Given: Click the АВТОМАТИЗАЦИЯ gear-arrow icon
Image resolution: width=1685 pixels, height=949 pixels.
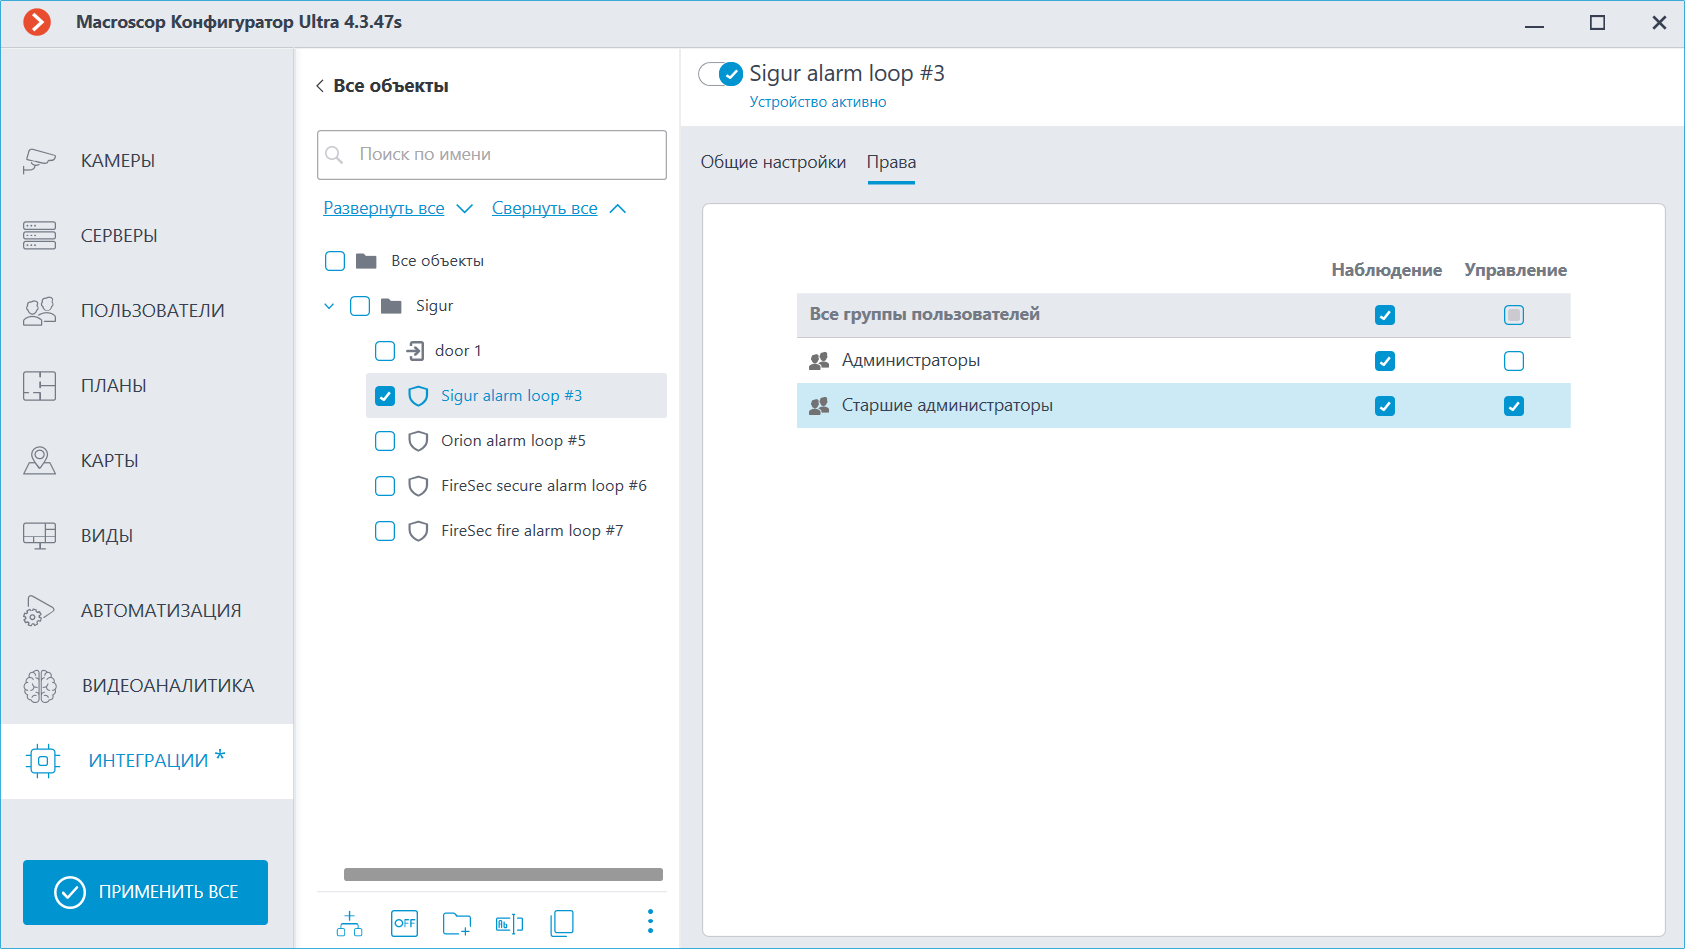Looking at the screenshot, I should click(x=40, y=611).
